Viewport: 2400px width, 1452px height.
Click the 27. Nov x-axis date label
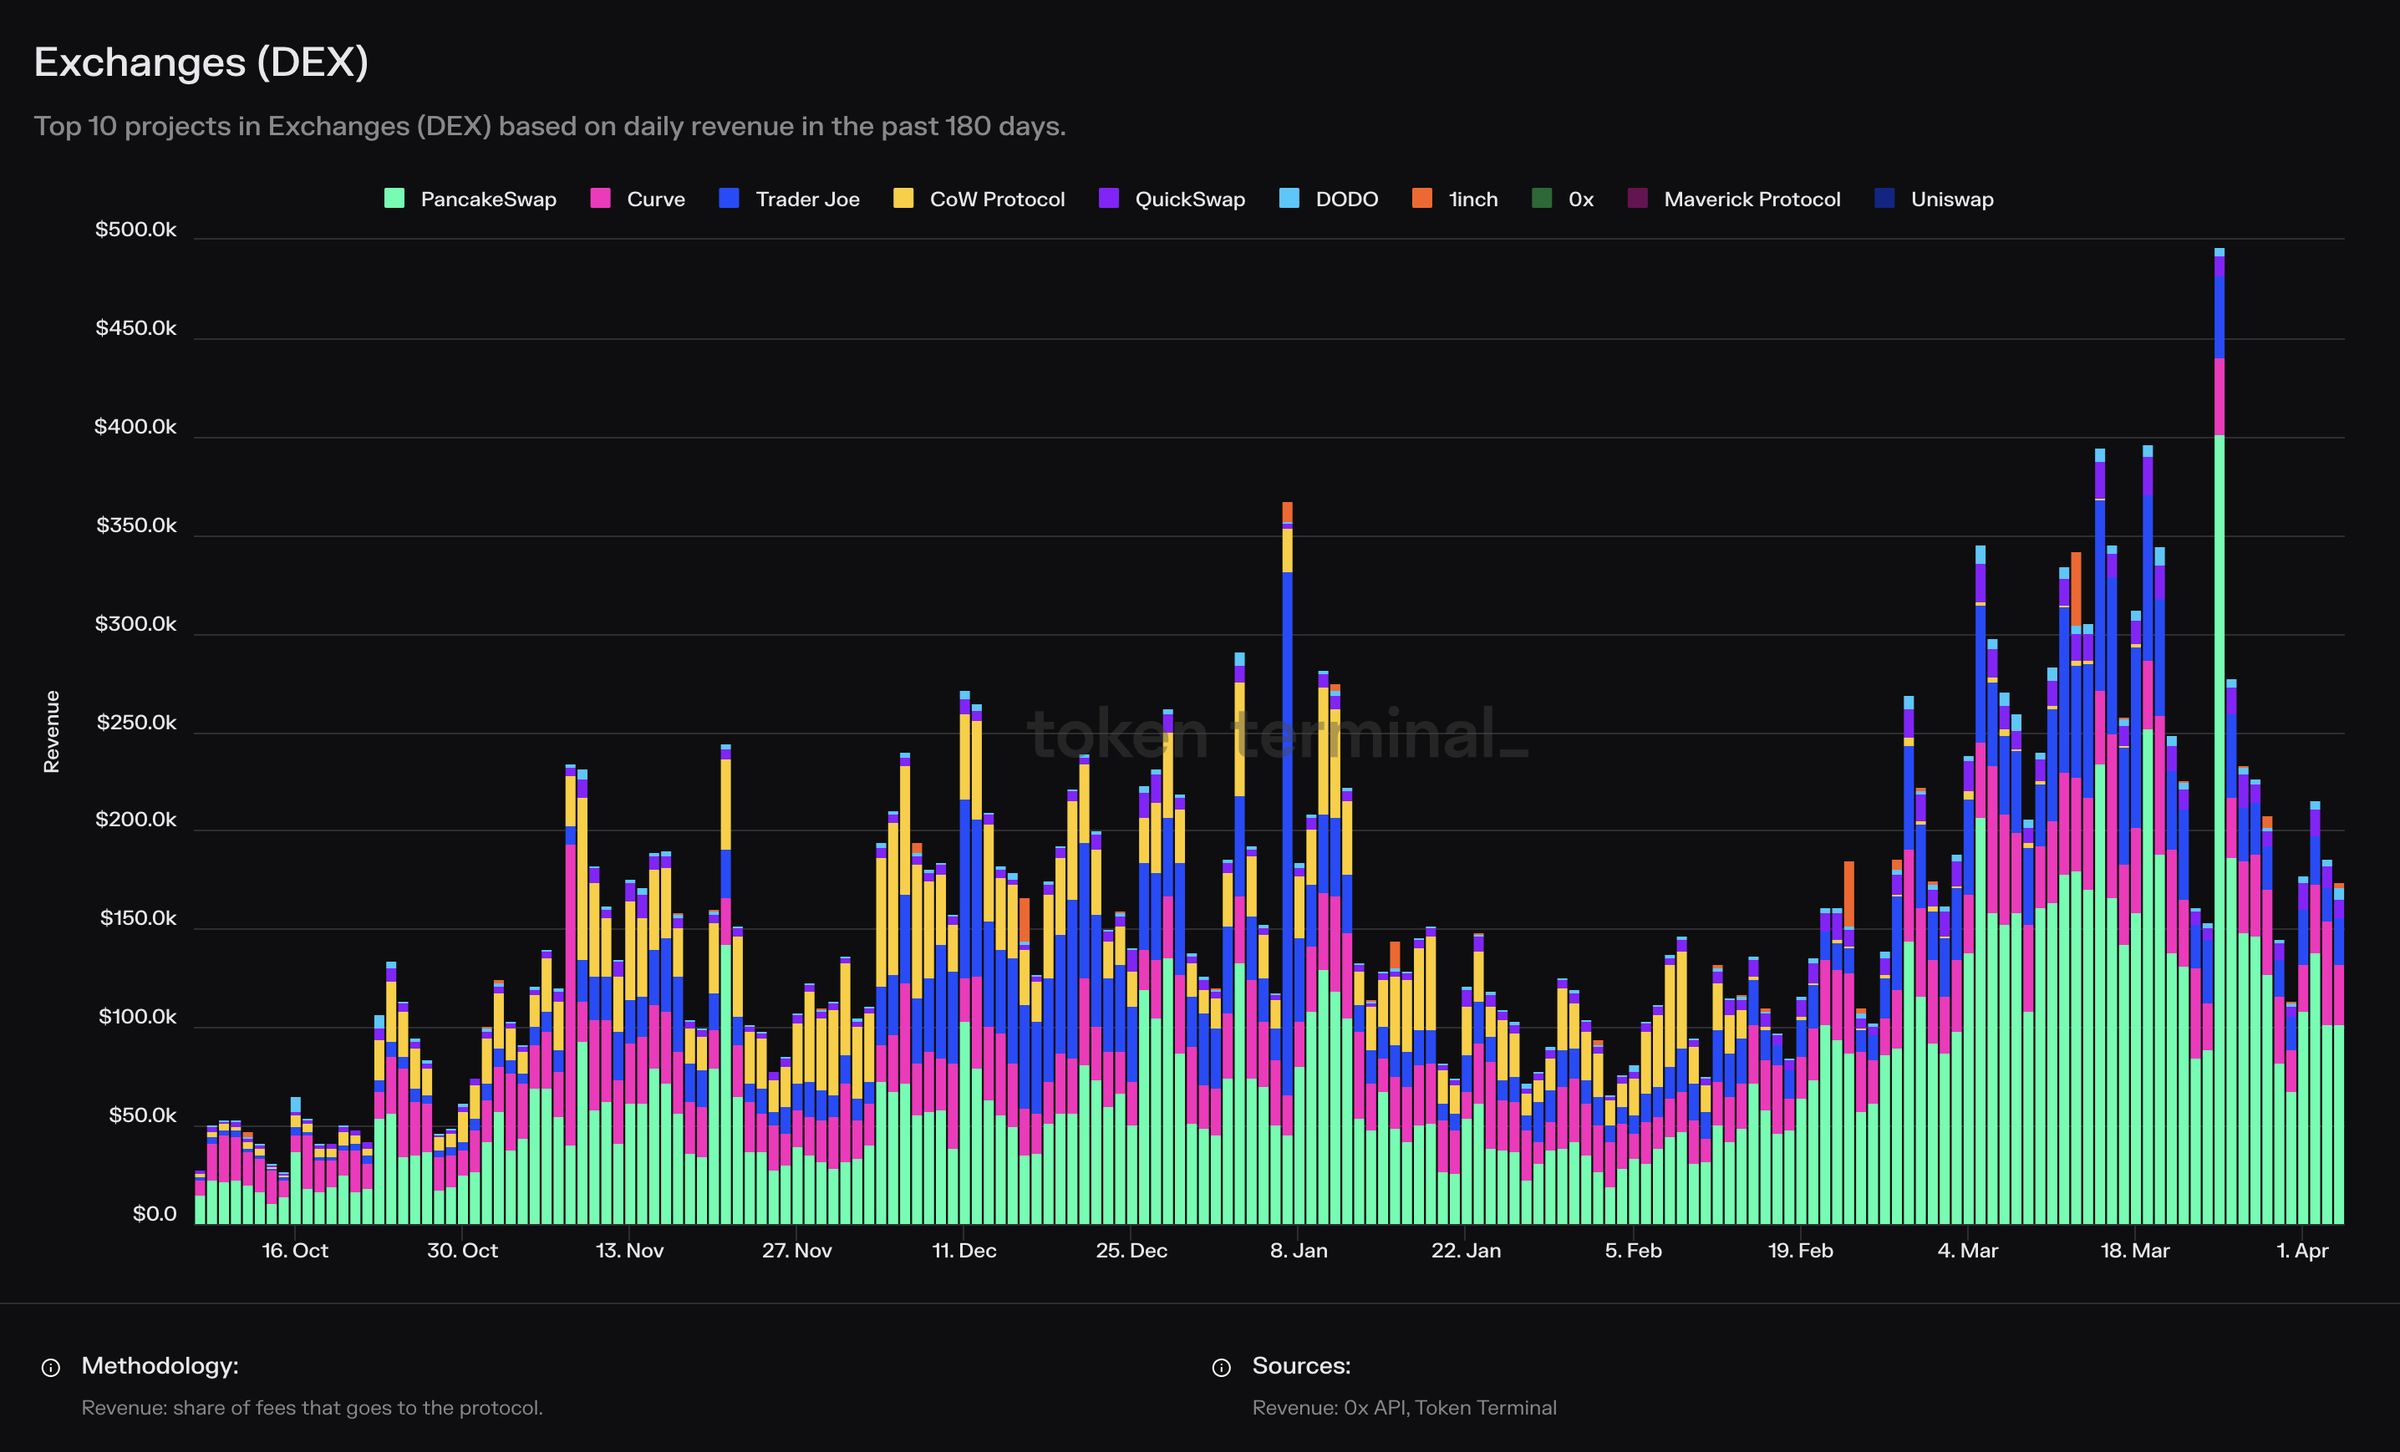click(796, 1250)
